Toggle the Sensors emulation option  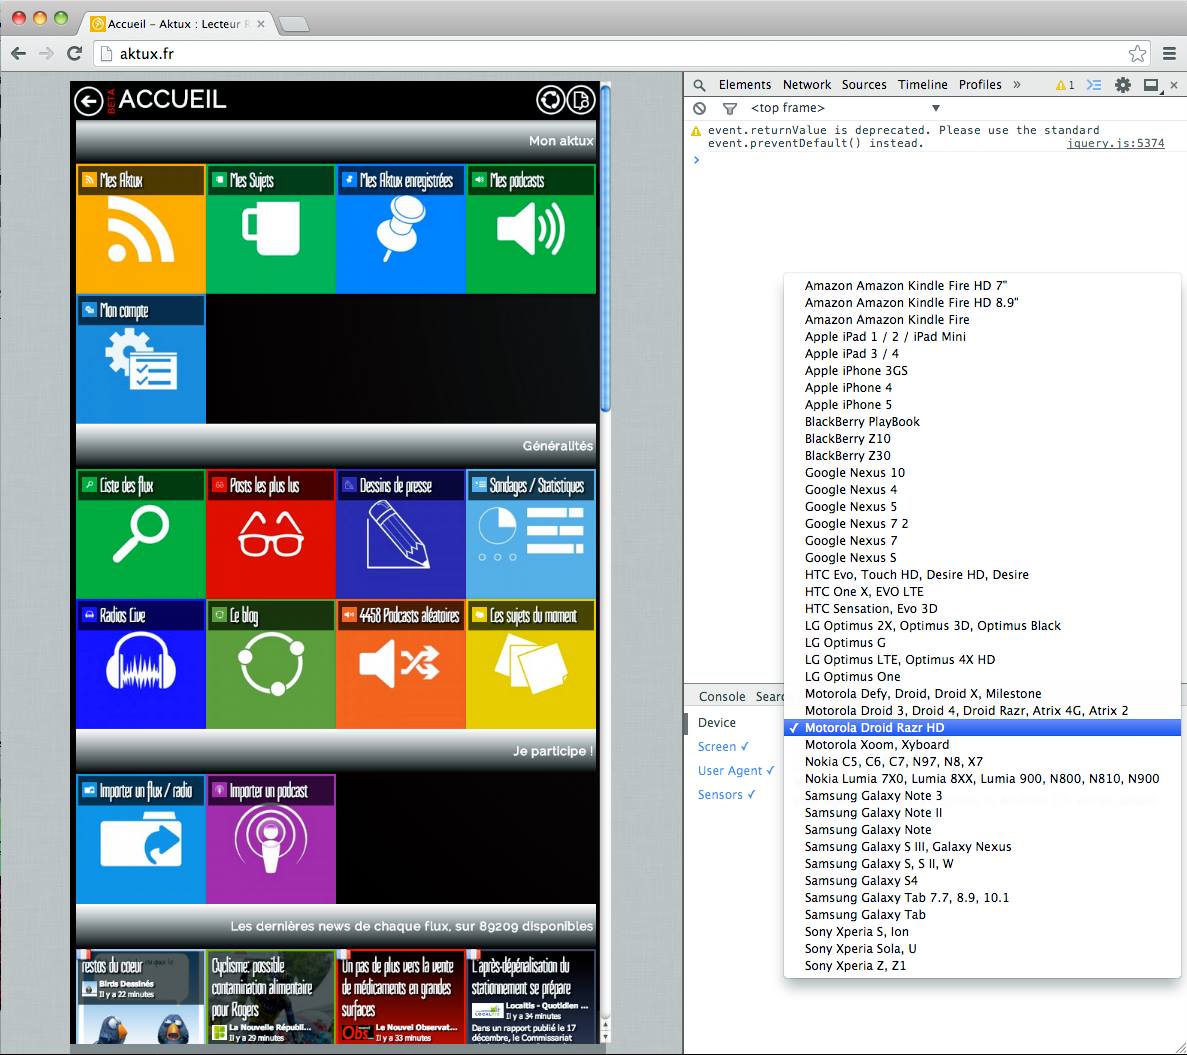coord(726,795)
